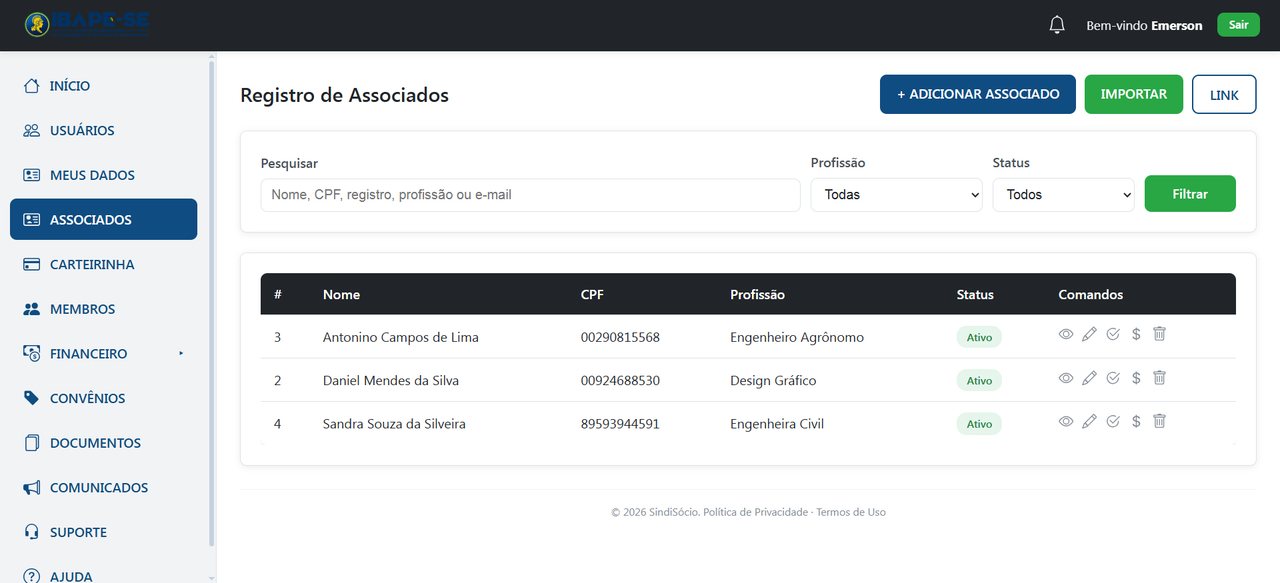This screenshot has height=583, width=1280.
Task: Click CPF 00924688530
Action: point(620,381)
